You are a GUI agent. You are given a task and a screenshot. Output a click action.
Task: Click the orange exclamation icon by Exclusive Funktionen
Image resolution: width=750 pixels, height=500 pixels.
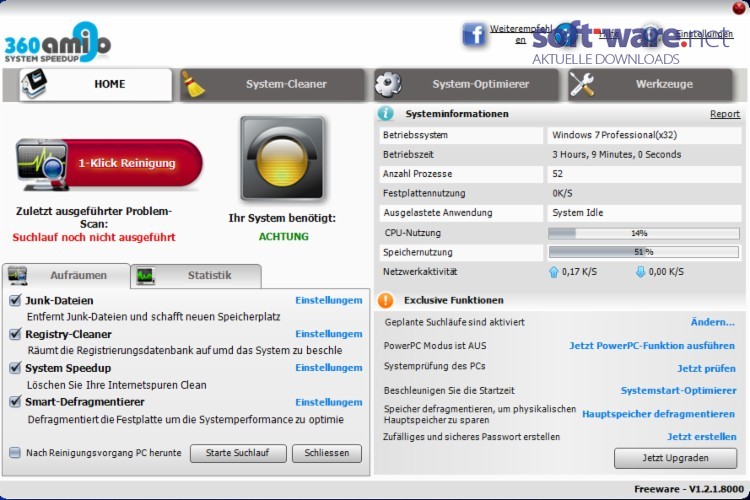pyautogui.click(x=386, y=300)
